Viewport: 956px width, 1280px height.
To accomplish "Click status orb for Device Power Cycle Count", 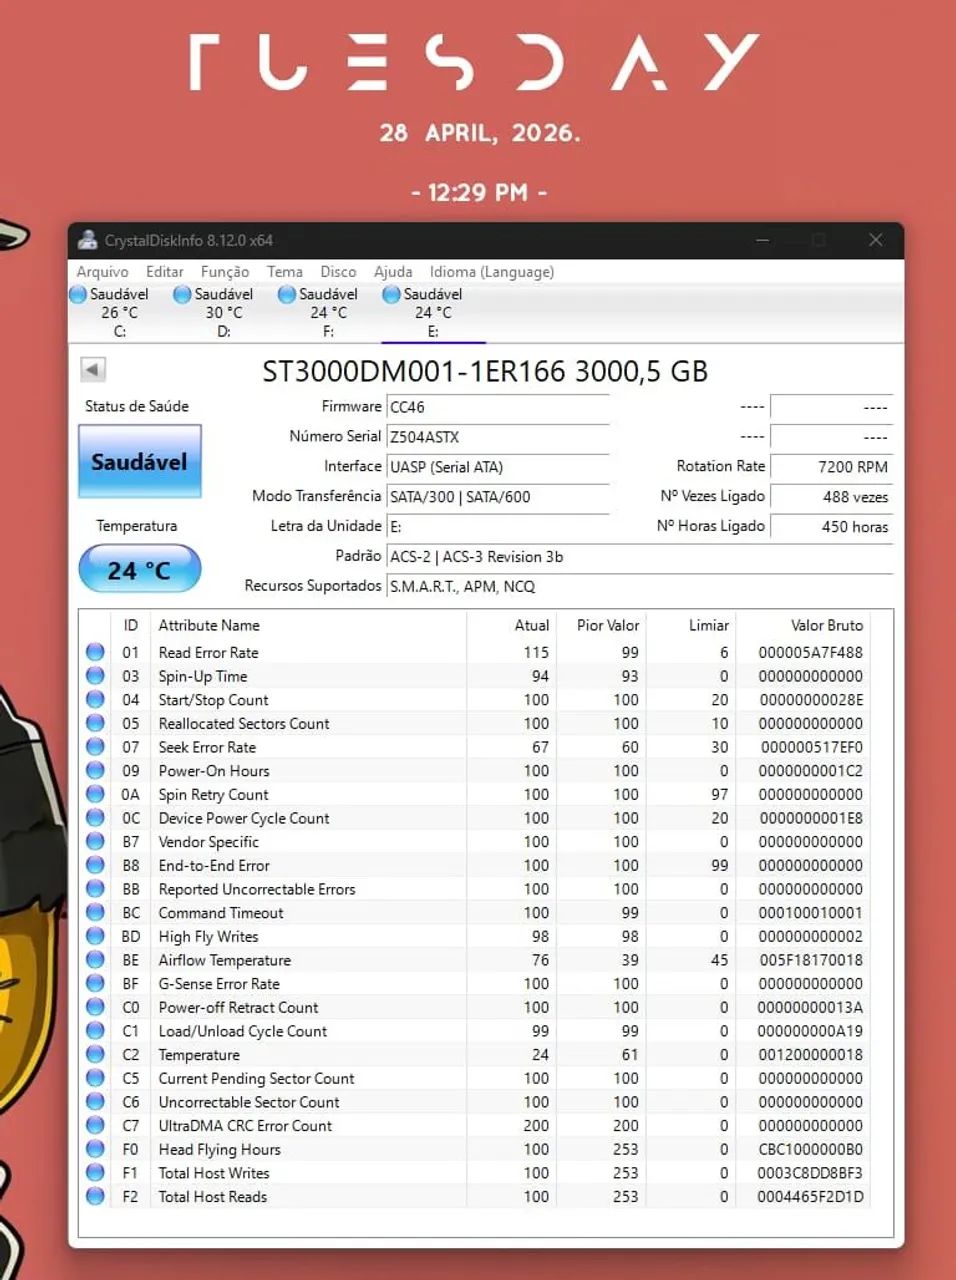I will (x=95, y=818).
